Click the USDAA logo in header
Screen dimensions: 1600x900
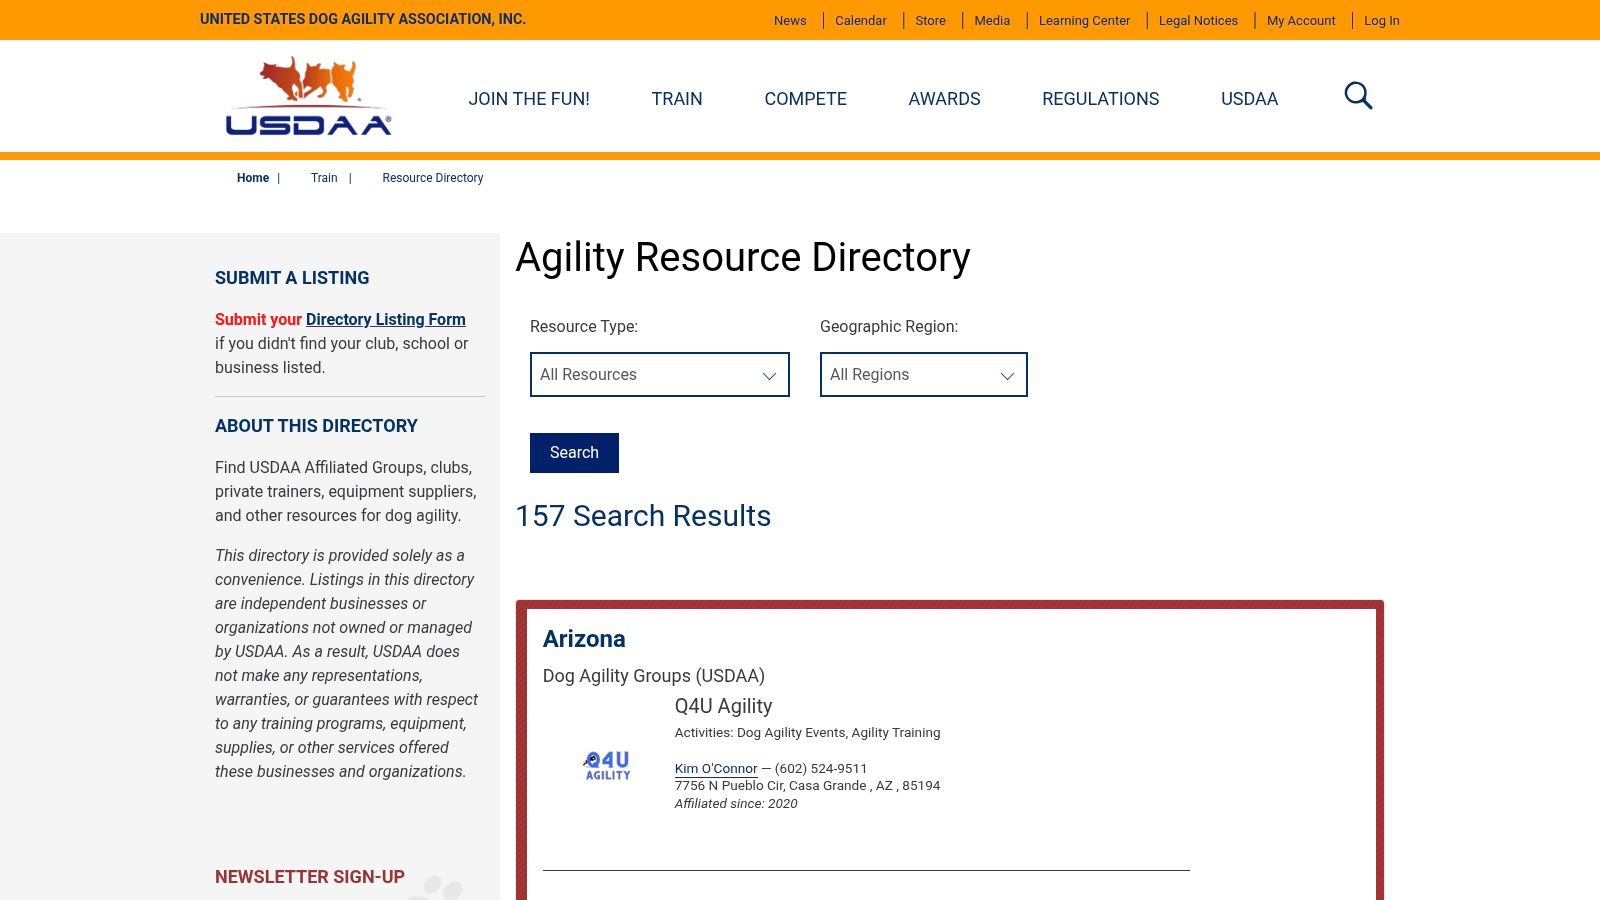[x=308, y=96]
